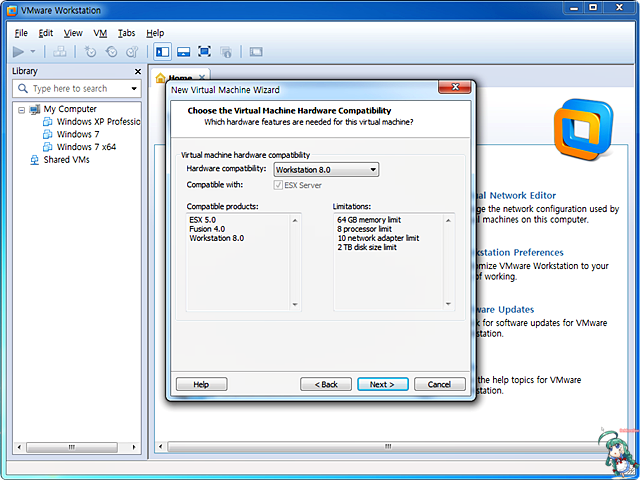Open the Hardware compatibility dropdown
This screenshot has width=640, height=480.
326,169
